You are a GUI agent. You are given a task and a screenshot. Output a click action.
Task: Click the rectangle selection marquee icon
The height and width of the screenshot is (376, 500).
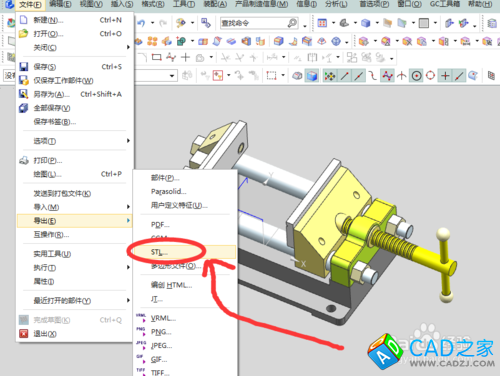(271, 76)
